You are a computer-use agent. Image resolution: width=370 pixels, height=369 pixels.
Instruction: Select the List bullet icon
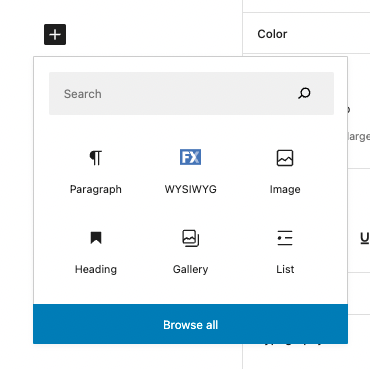(x=285, y=238)
